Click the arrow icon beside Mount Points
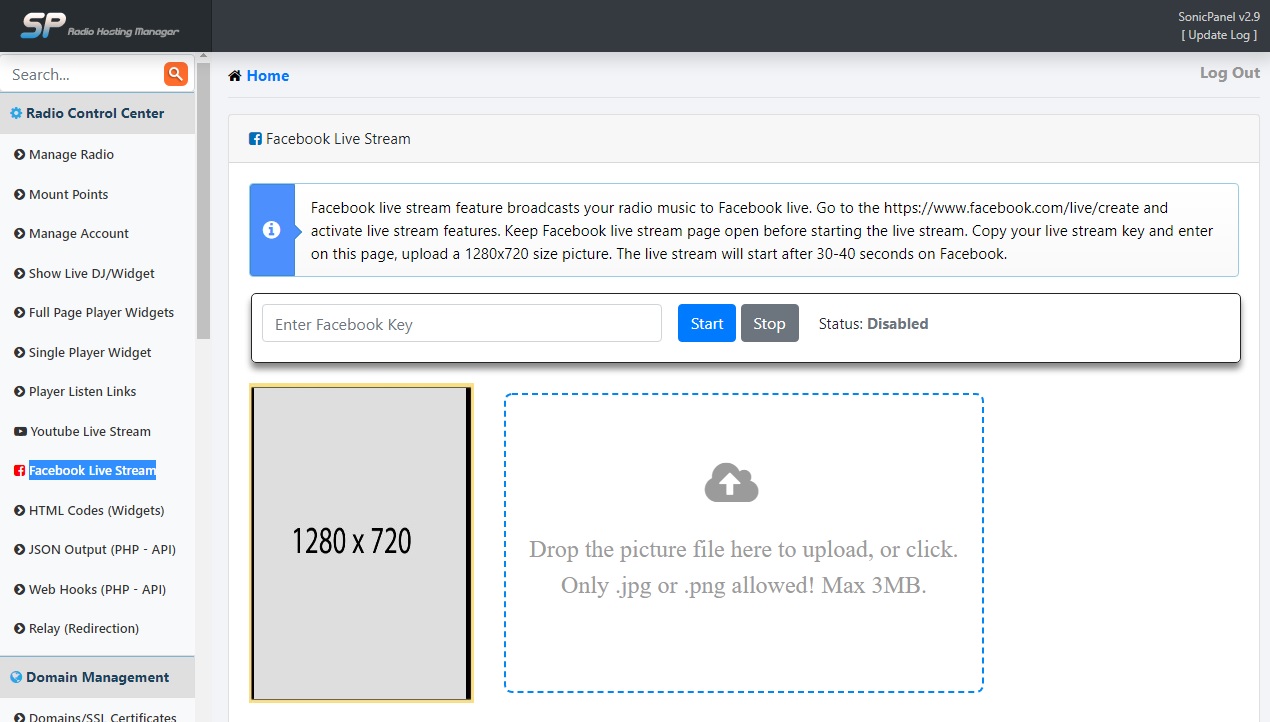The width and height of the screenshot is (1270, 722). pyautogui.click(x=19, y=195)
